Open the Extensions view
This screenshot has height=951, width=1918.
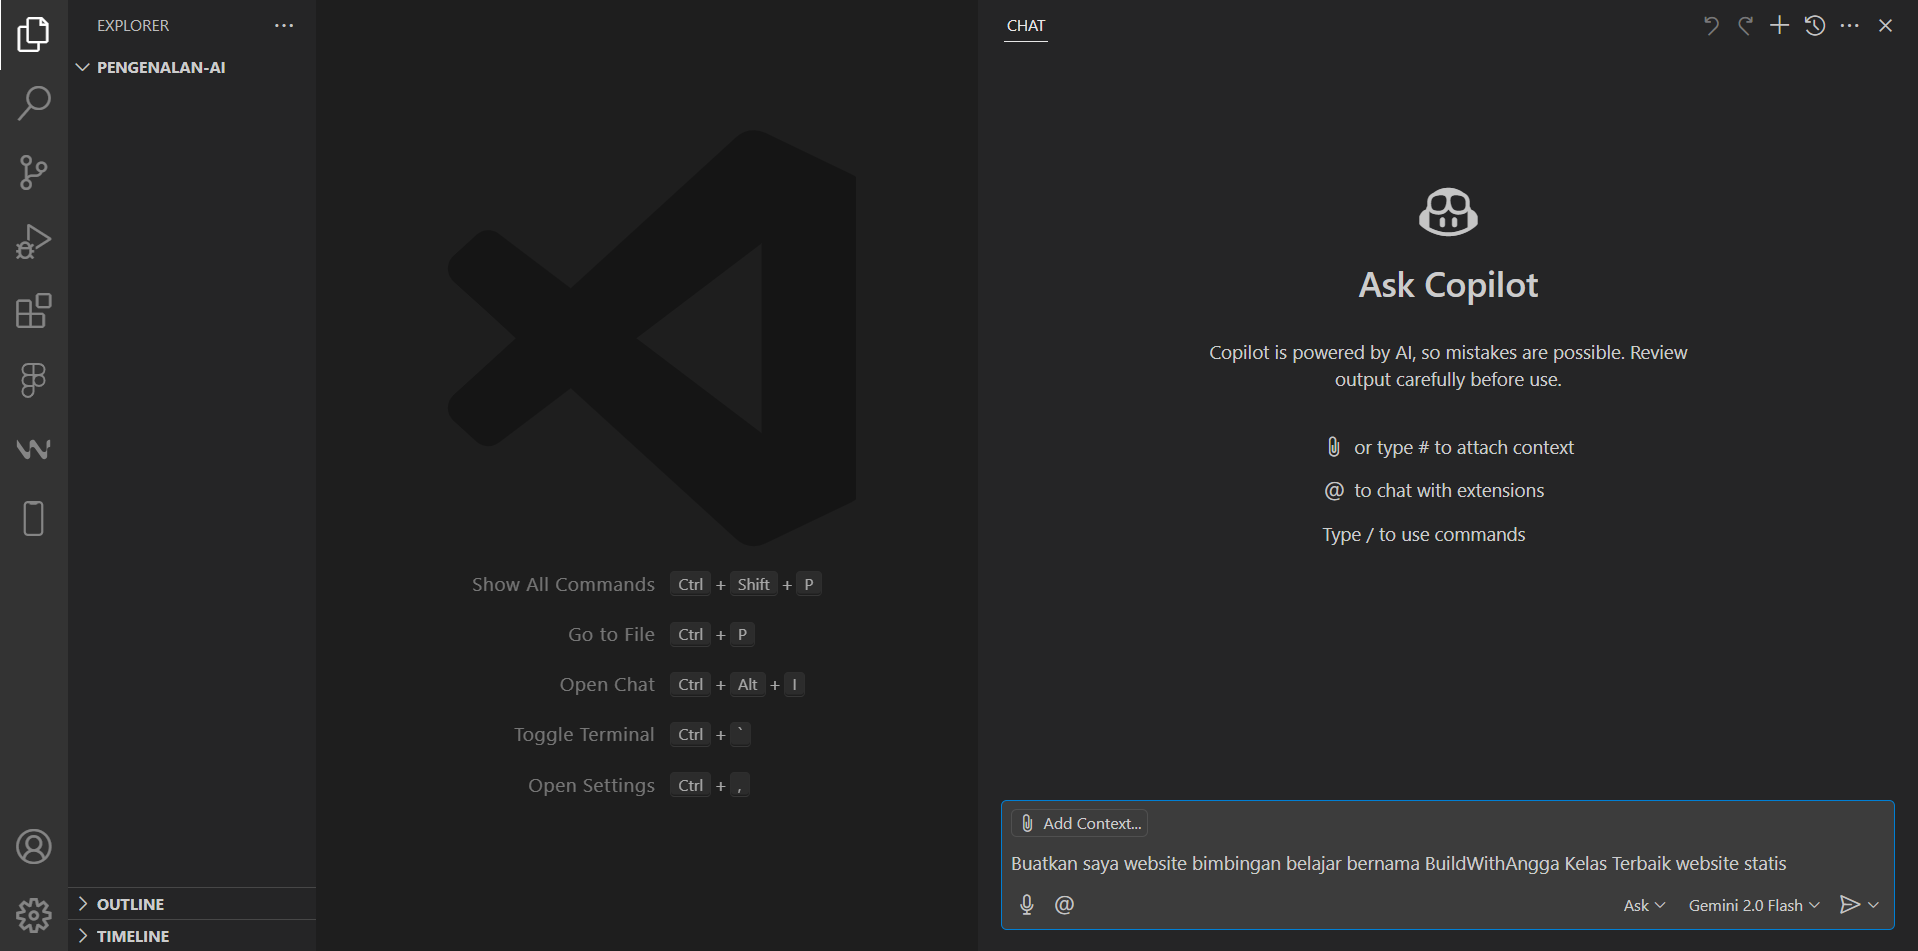[x=34, y=311]
